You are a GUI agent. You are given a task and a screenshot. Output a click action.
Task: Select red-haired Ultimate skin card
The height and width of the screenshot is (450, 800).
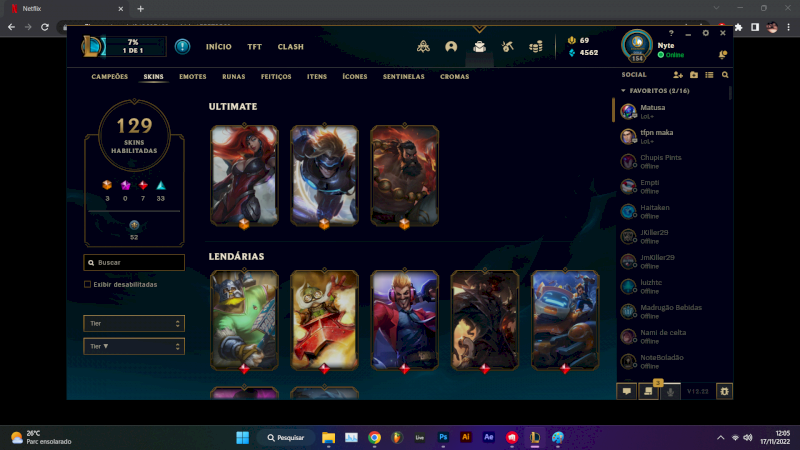(x=244, y=175)
